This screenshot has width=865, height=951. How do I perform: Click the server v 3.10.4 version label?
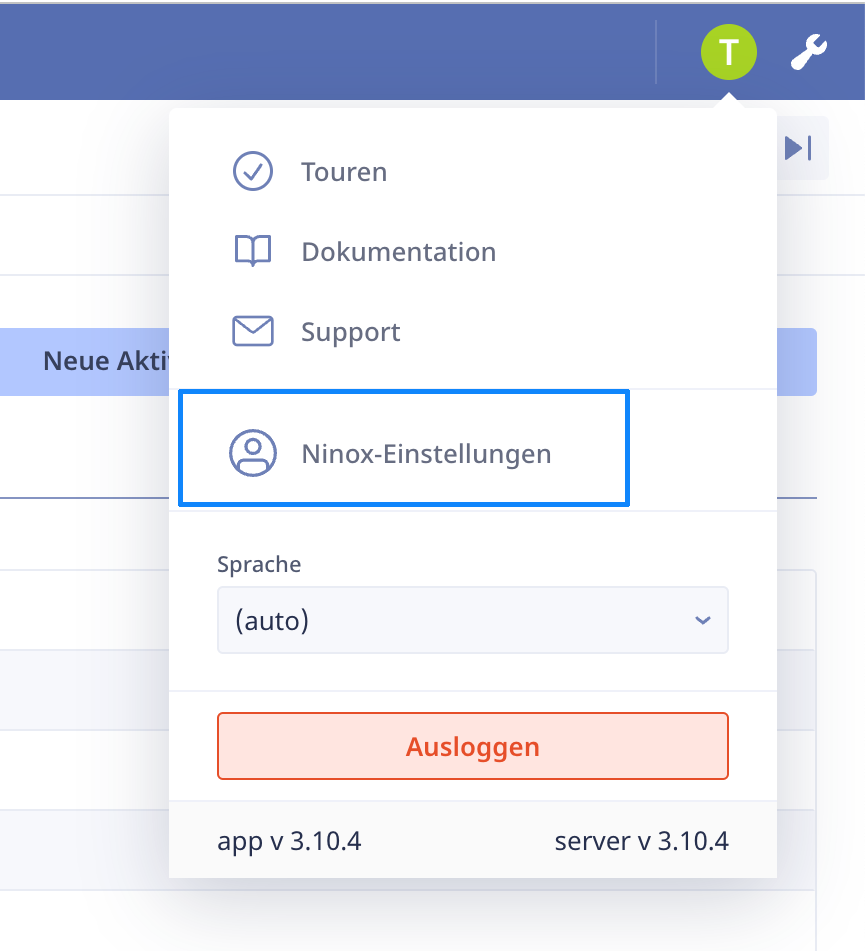pyautogui.click(x=643, y=841)
